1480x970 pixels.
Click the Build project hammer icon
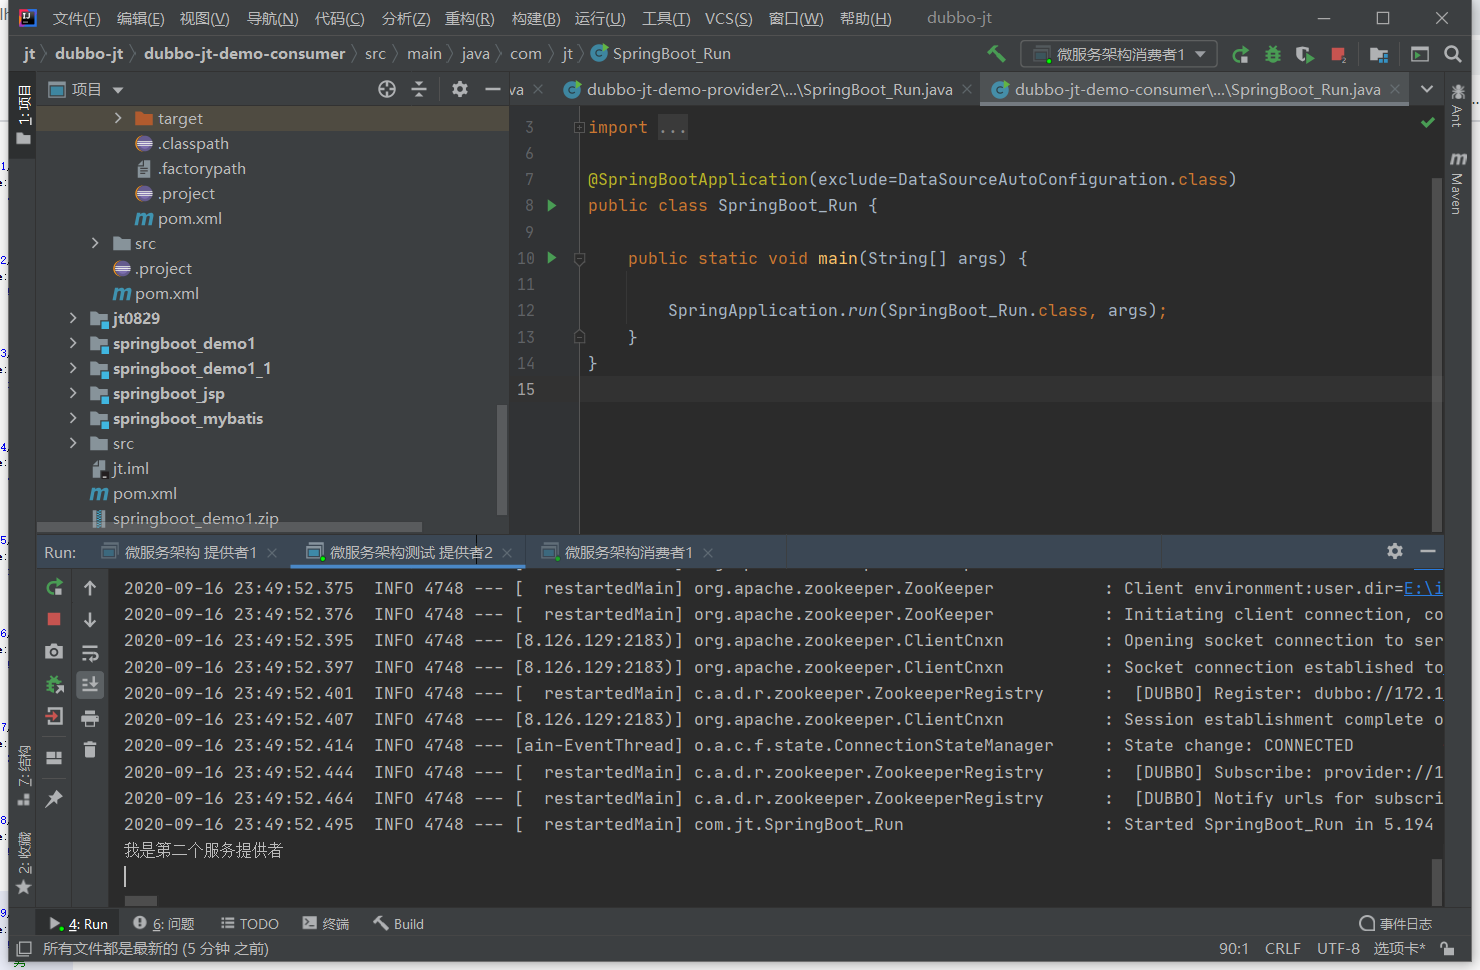point(996,54)
